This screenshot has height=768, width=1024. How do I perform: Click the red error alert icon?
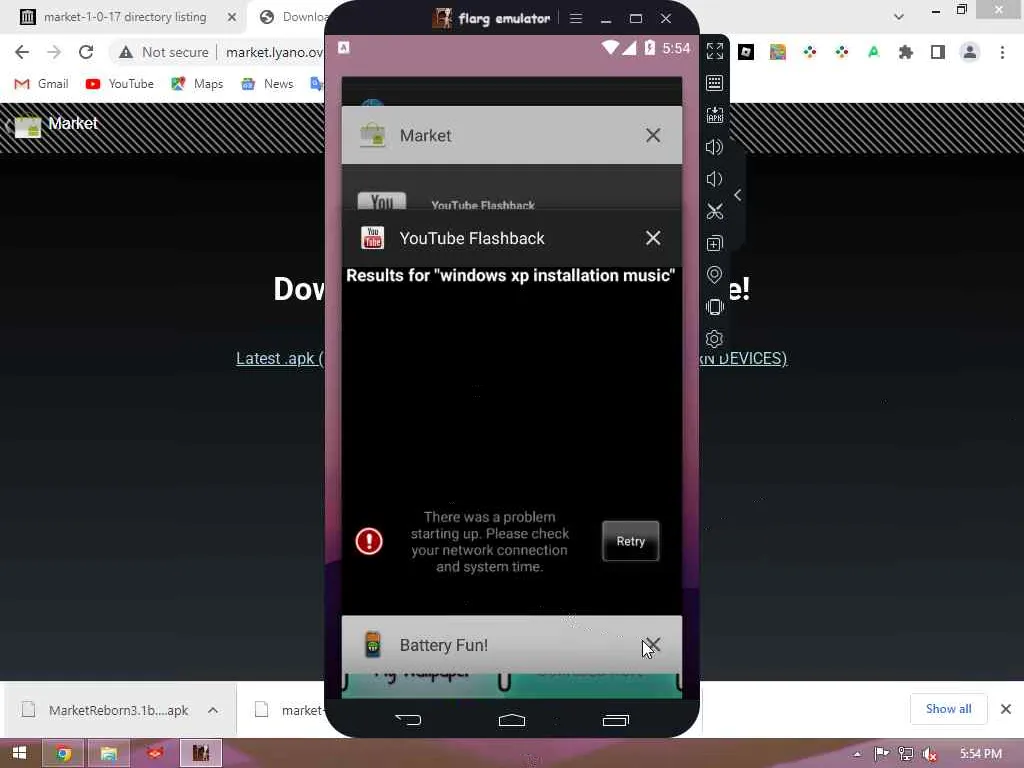[369, 541]
